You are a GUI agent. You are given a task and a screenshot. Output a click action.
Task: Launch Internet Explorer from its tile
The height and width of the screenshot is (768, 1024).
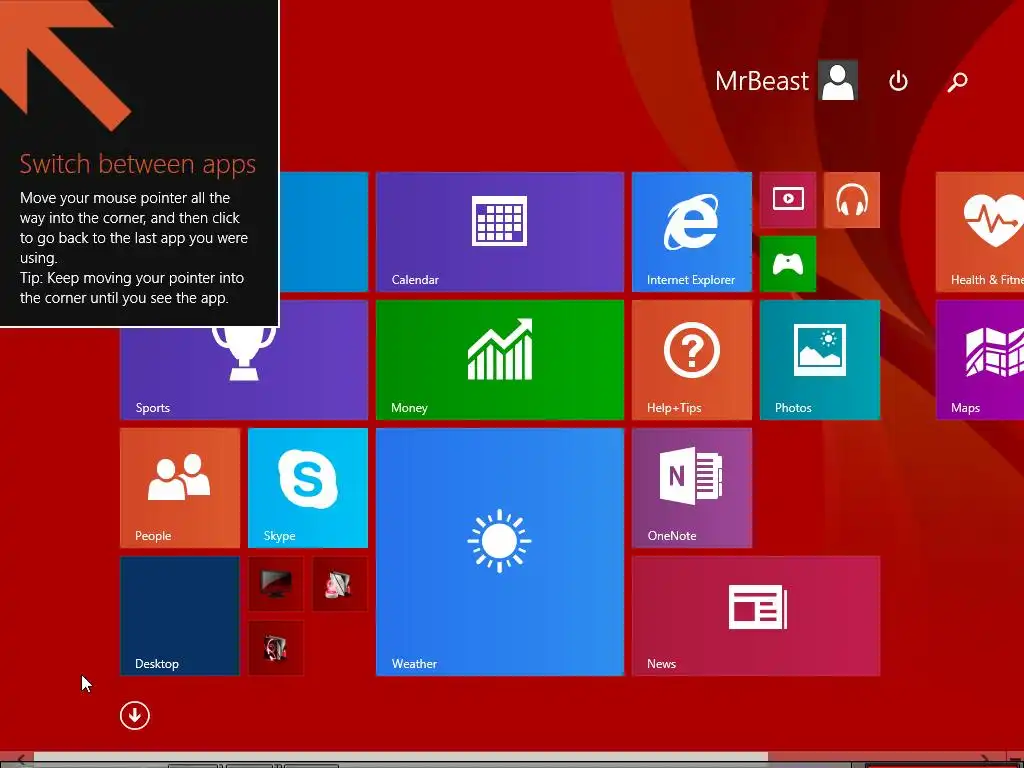point(692,232)
